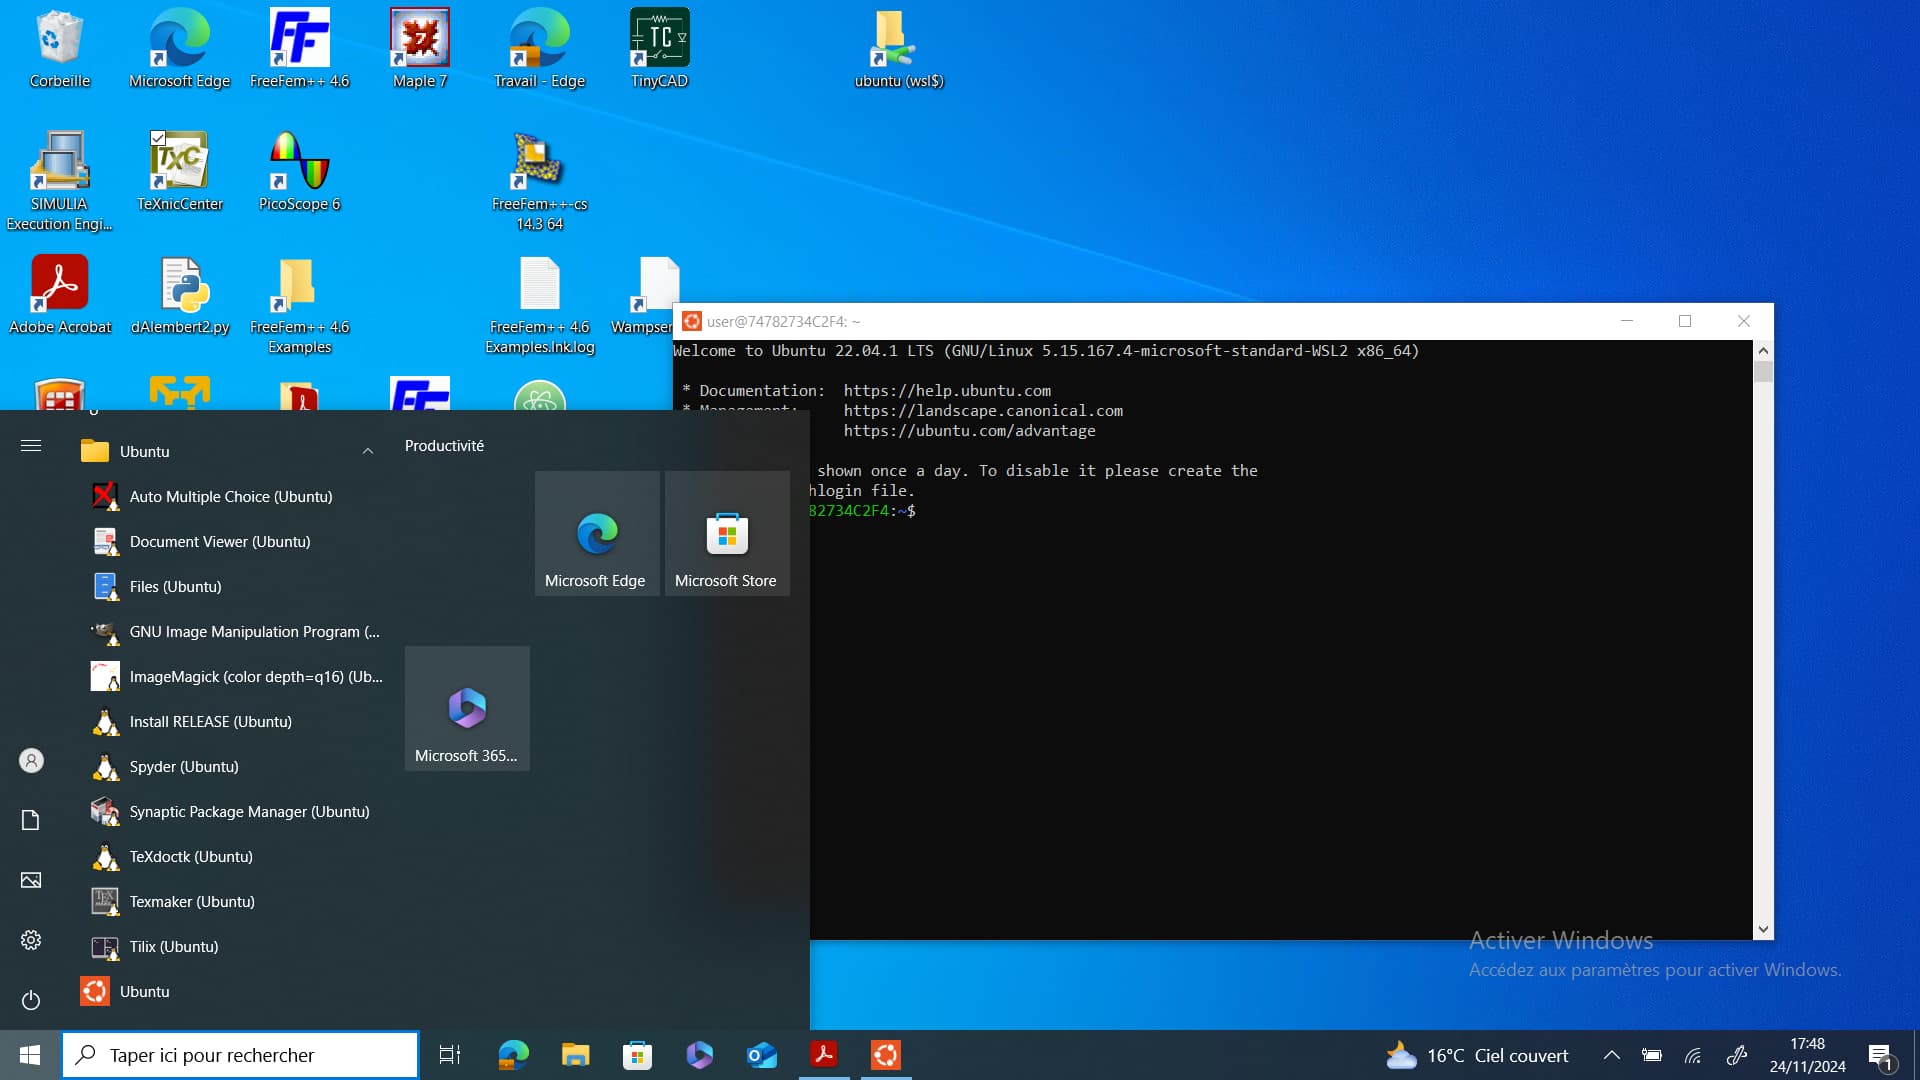Switch to Adobe Acrobat taskbar icon
1920x1080 pixels.
pos(824,1055)
